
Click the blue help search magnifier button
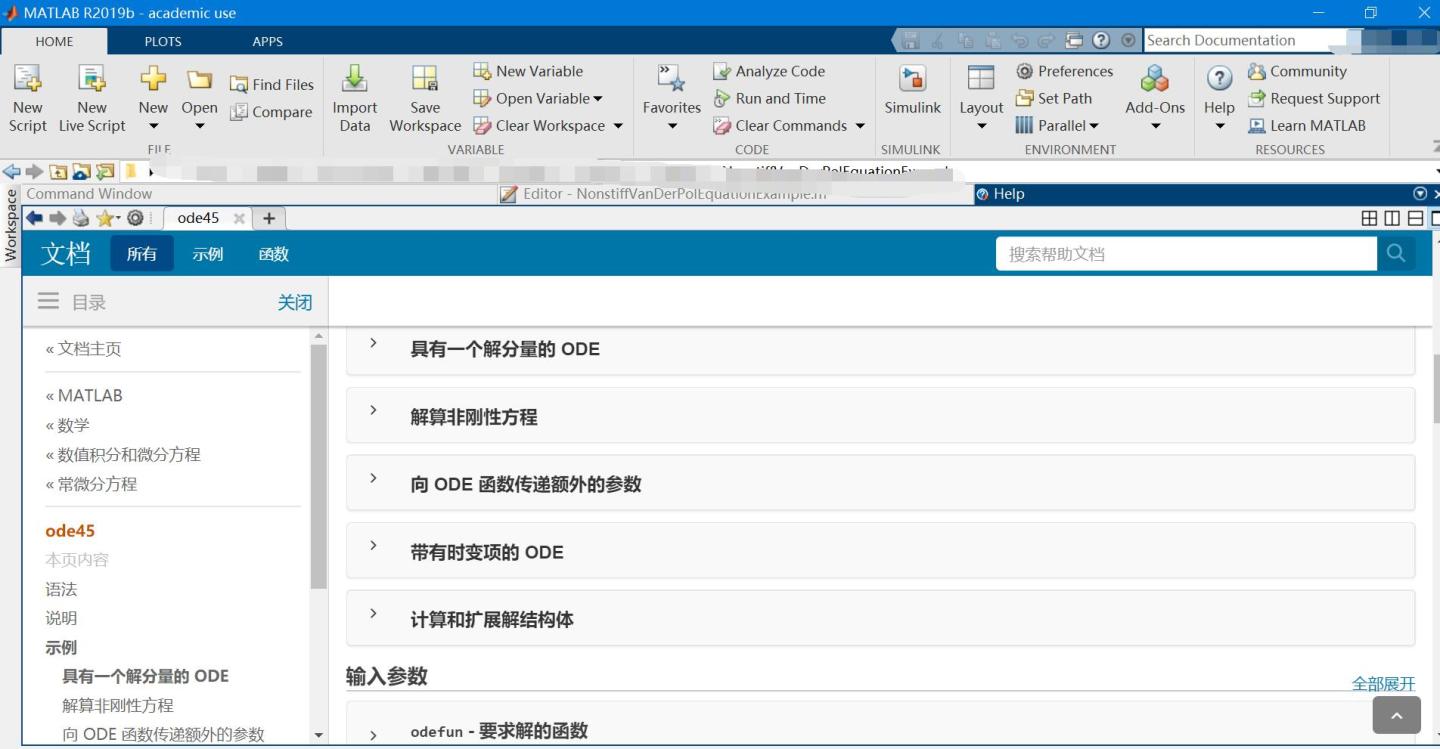(1396, 254)
